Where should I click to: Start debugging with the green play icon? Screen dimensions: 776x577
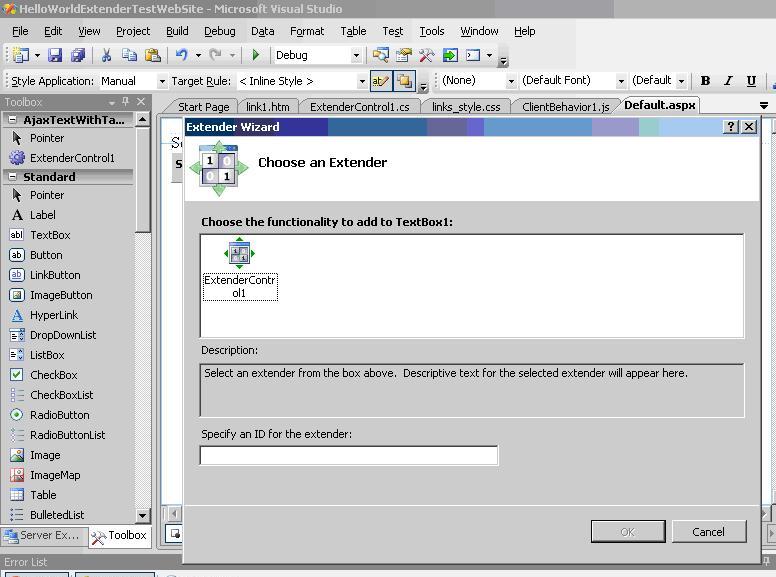(255, 55)
